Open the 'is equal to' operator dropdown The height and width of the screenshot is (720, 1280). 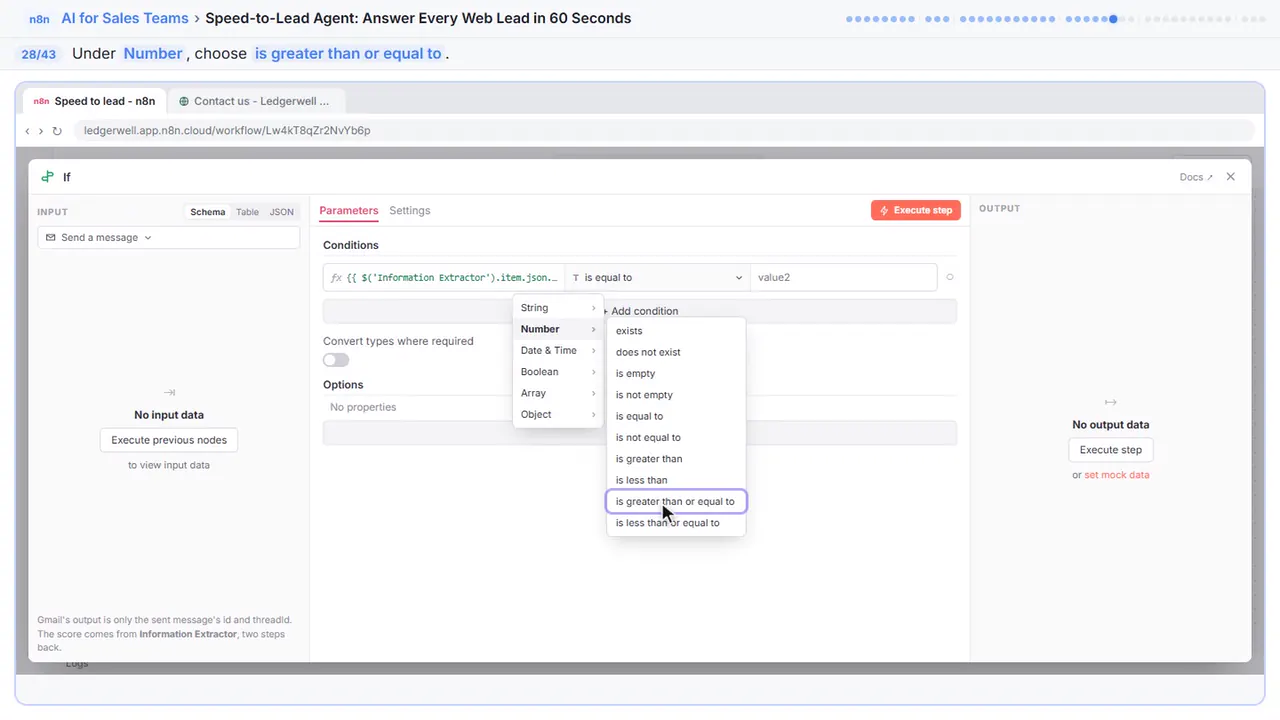click(x=658, y=277)
